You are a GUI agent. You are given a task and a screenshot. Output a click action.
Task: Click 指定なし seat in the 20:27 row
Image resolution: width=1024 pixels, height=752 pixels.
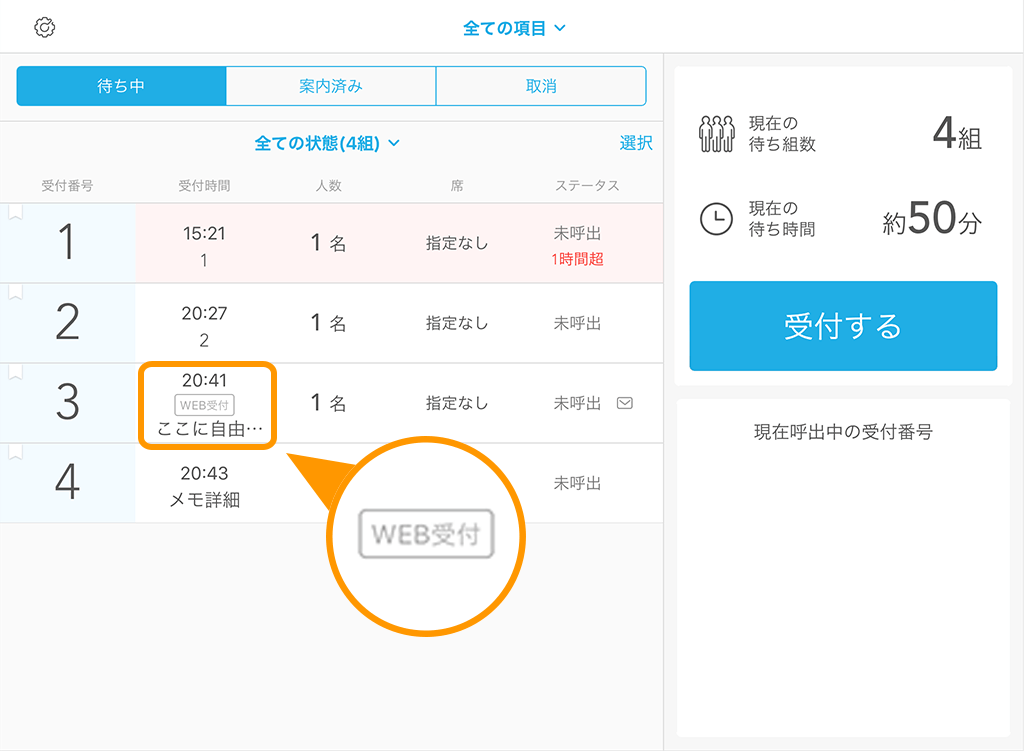tap(456, 323)
